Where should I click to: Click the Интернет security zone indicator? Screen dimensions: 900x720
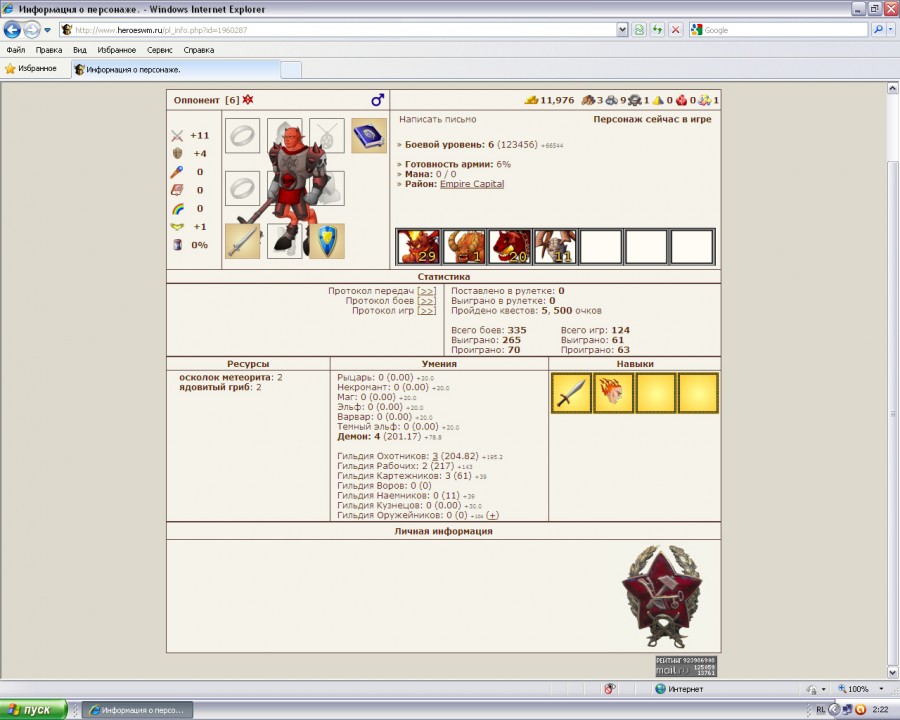tap(680, 689)
